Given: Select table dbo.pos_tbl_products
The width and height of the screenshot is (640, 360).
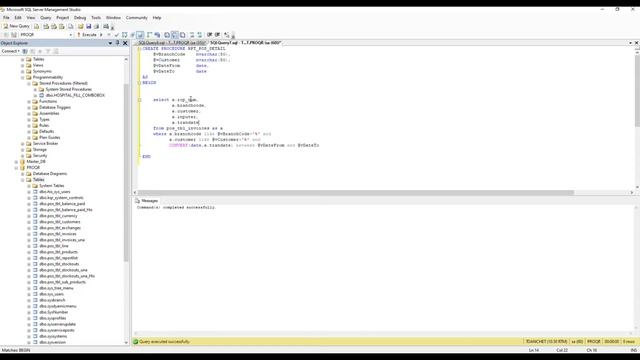Looking at the screenshot, I should click(x=58, y=252).
